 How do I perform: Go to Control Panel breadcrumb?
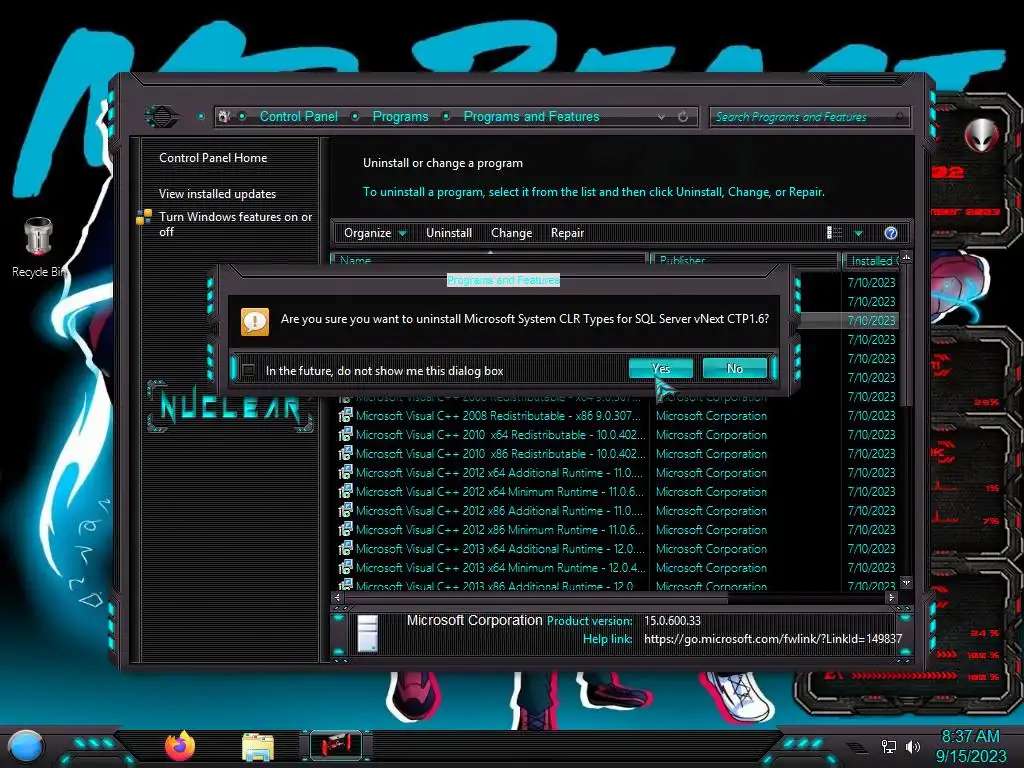298,116
